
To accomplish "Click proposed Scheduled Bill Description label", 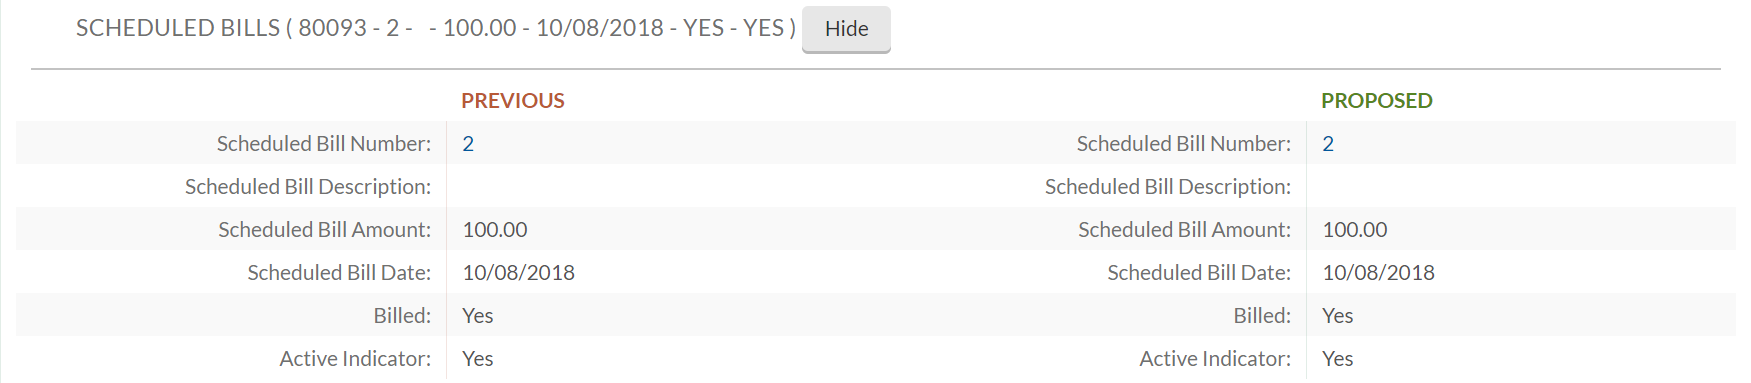I will tap(1168, 187).
